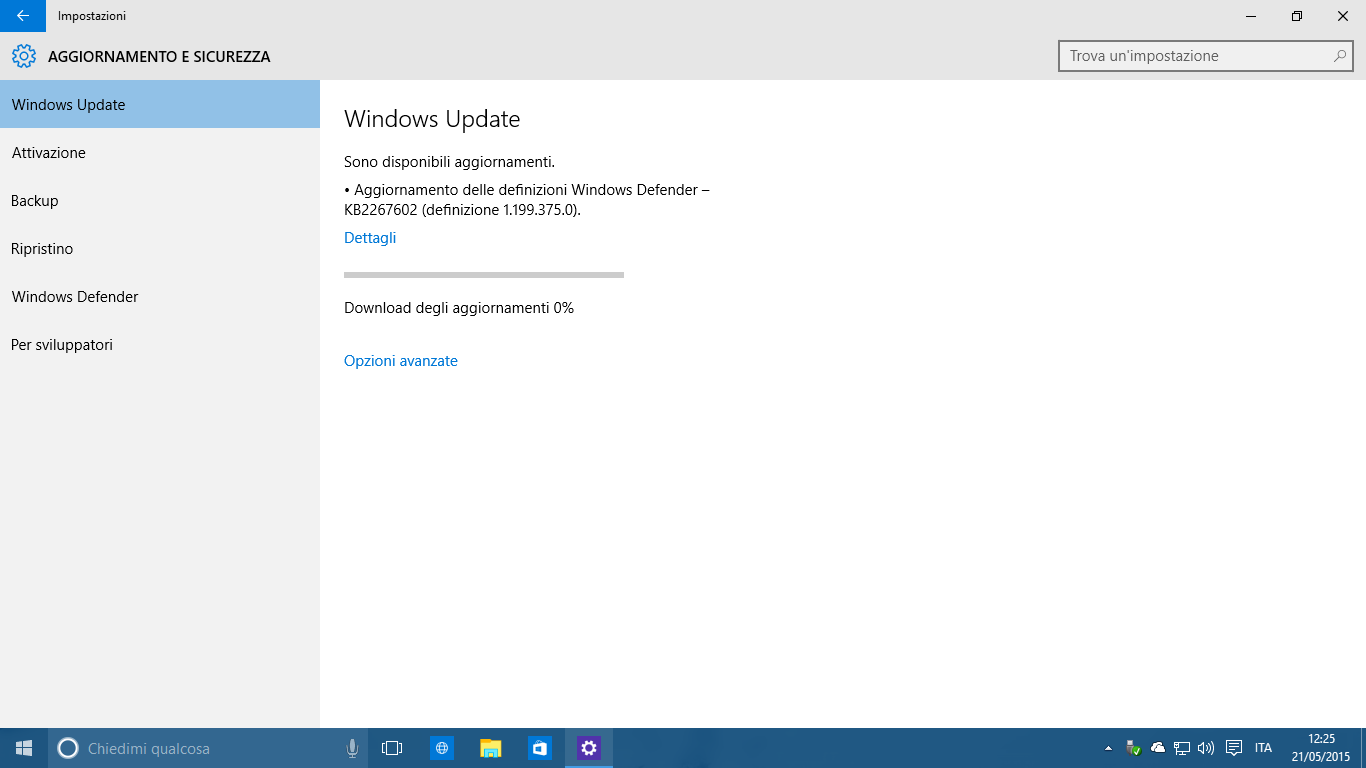Click the search magnifier icon
Image resolution: width=1366 pixels, height=768 pixels.
1340,56
